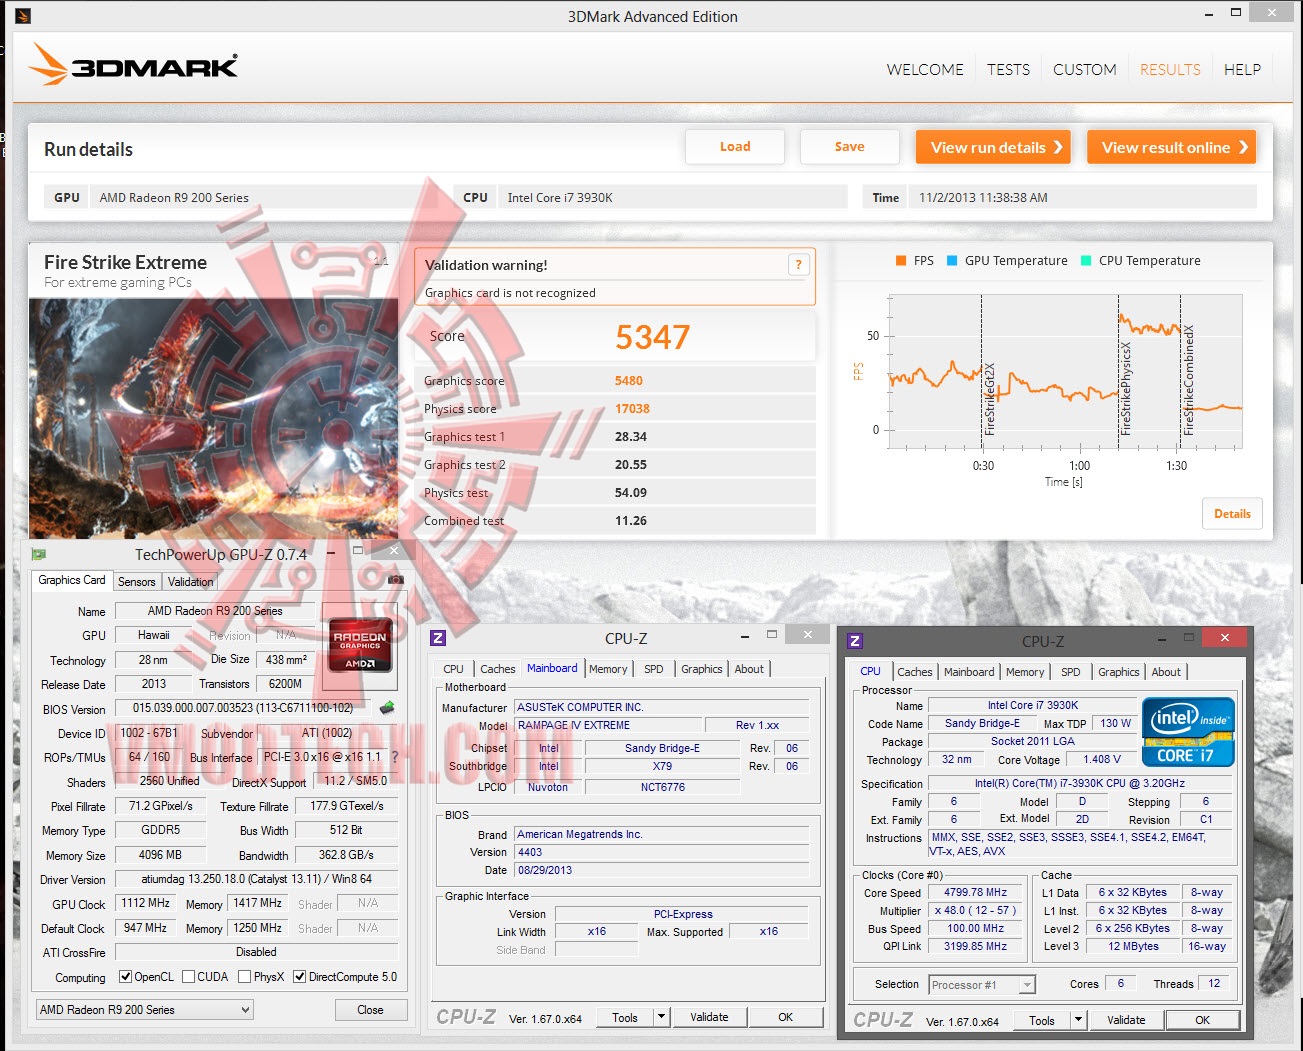Click the Intel Core i7 logo in CPU-Z
The image size is (1303, 1051).
(1189, 733)
